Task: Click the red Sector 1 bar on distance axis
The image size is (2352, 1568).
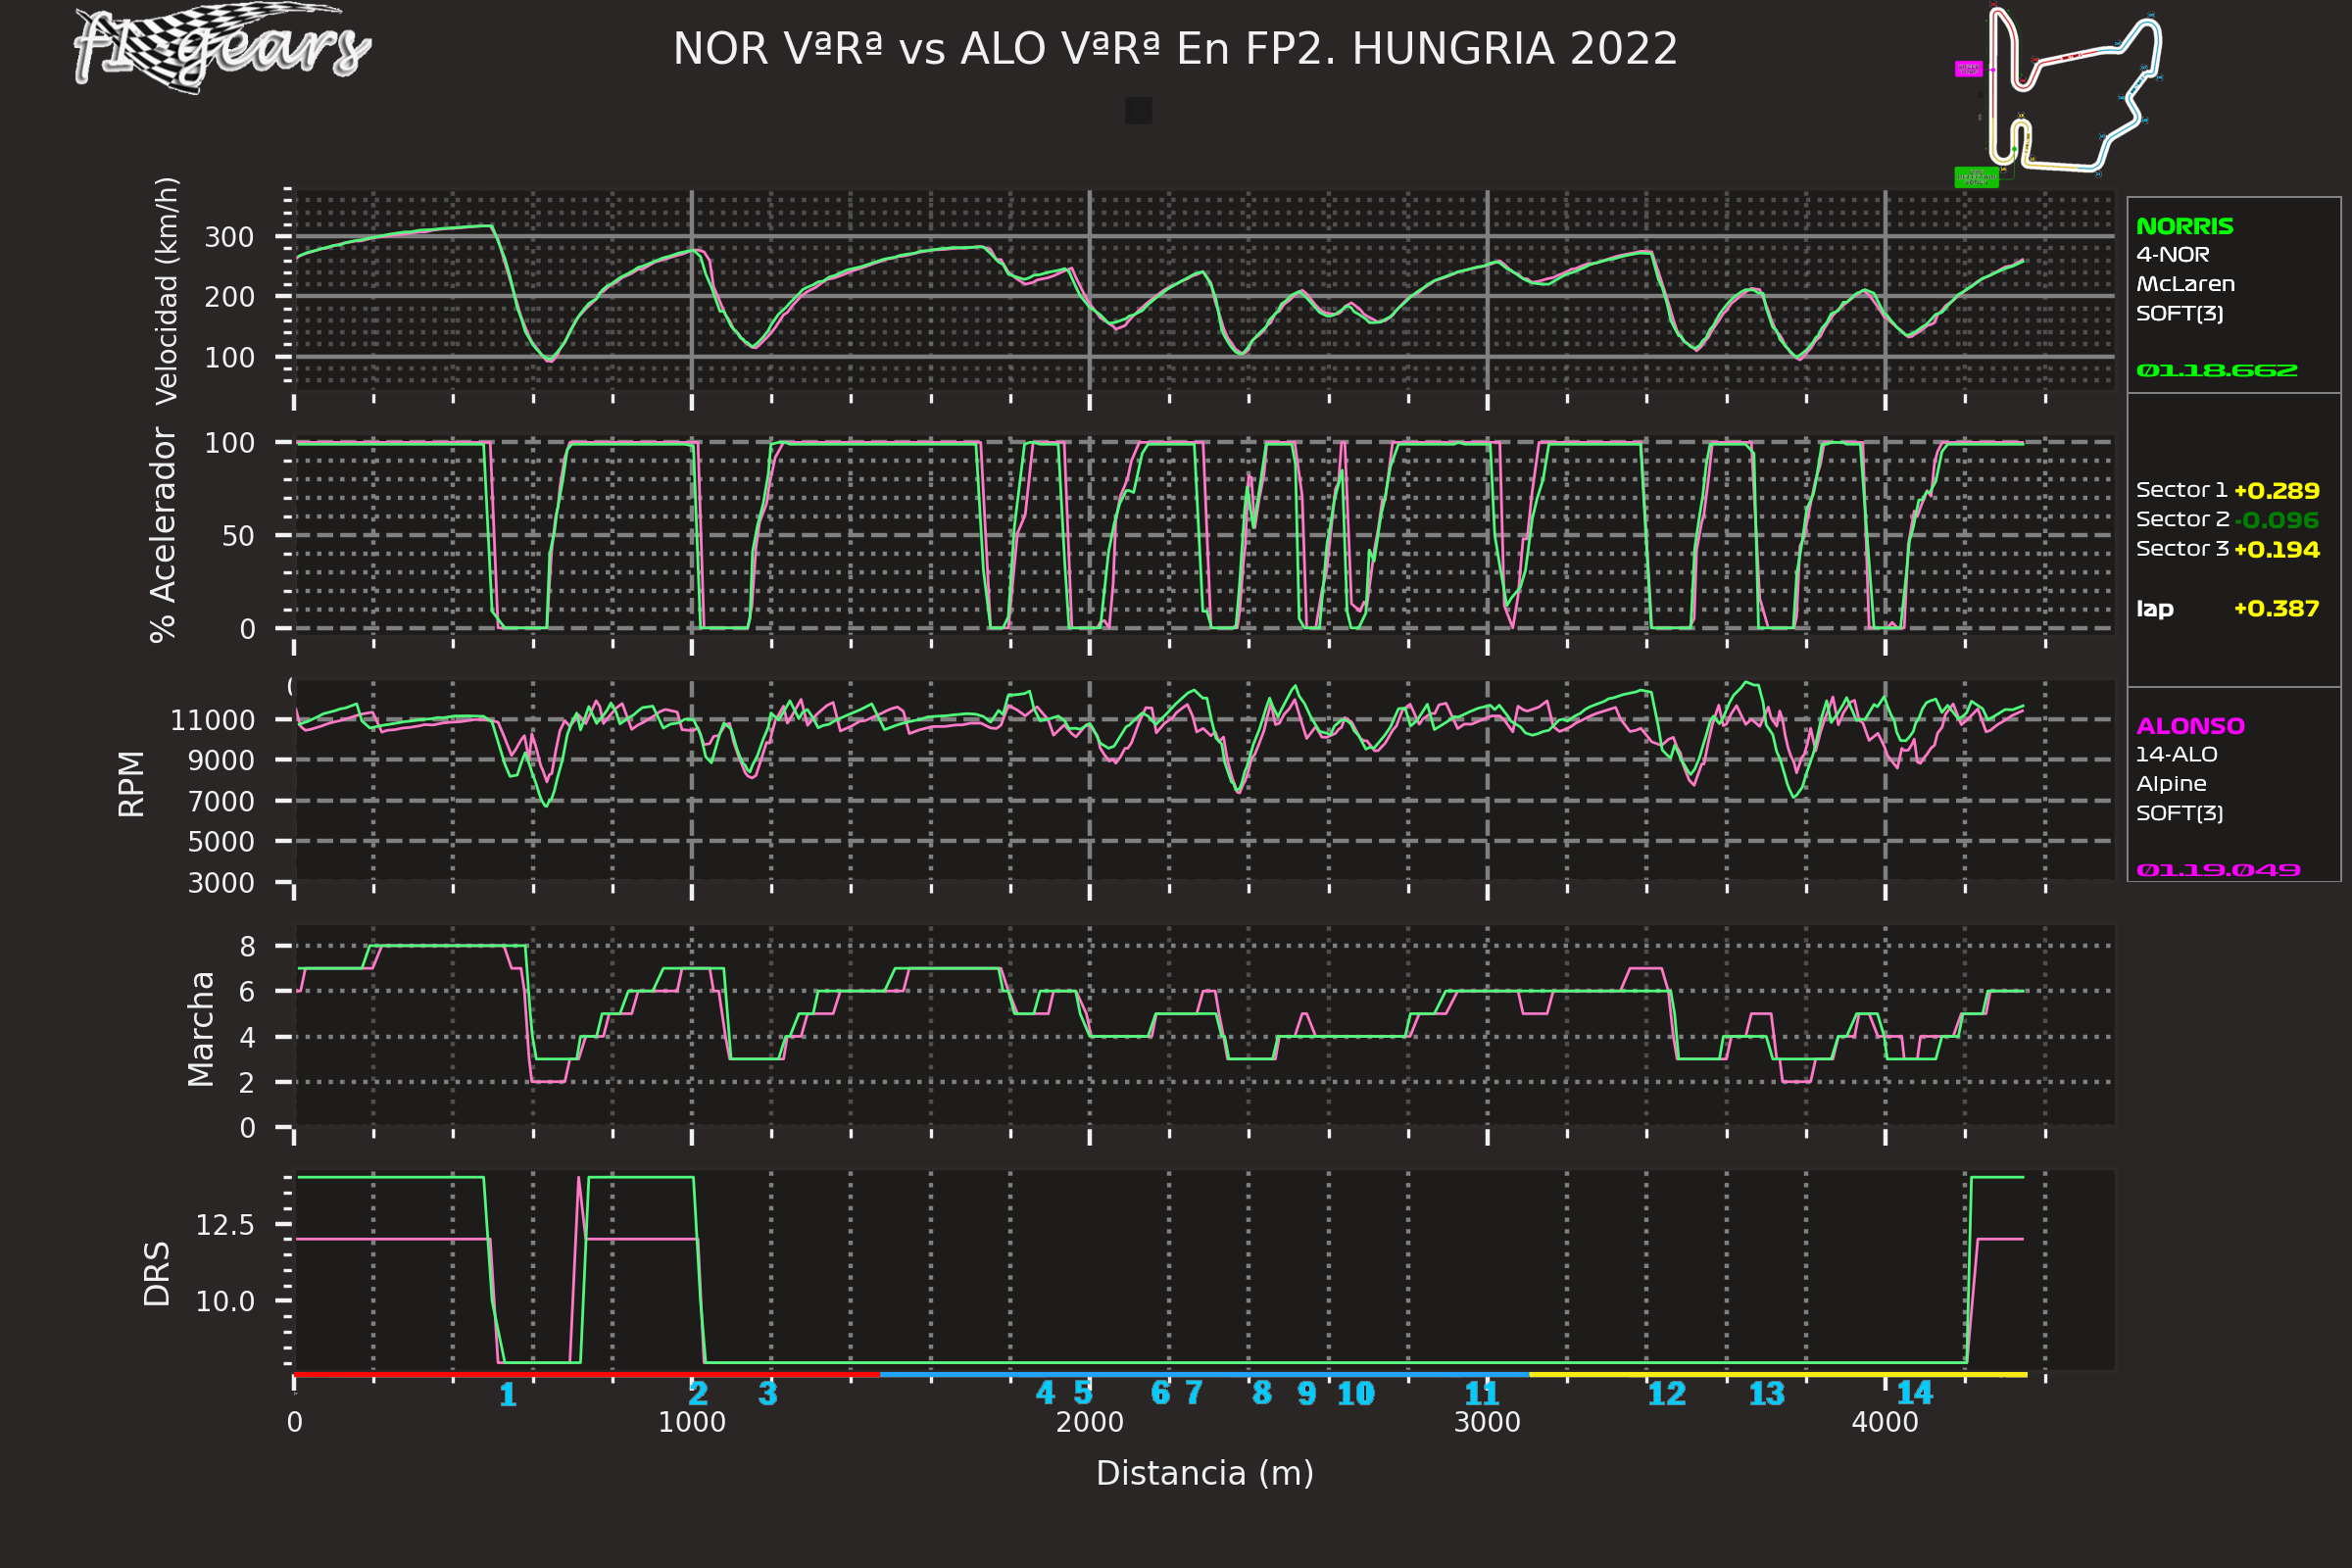Action: click(x=586, y=1374)
